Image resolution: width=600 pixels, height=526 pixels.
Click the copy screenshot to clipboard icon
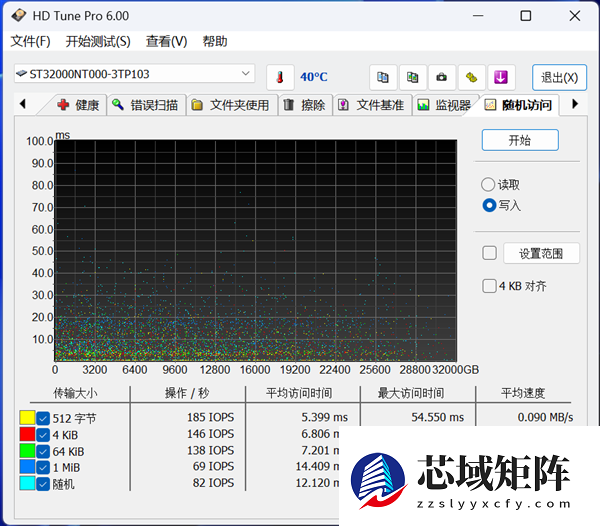click(x=412, y=77)
